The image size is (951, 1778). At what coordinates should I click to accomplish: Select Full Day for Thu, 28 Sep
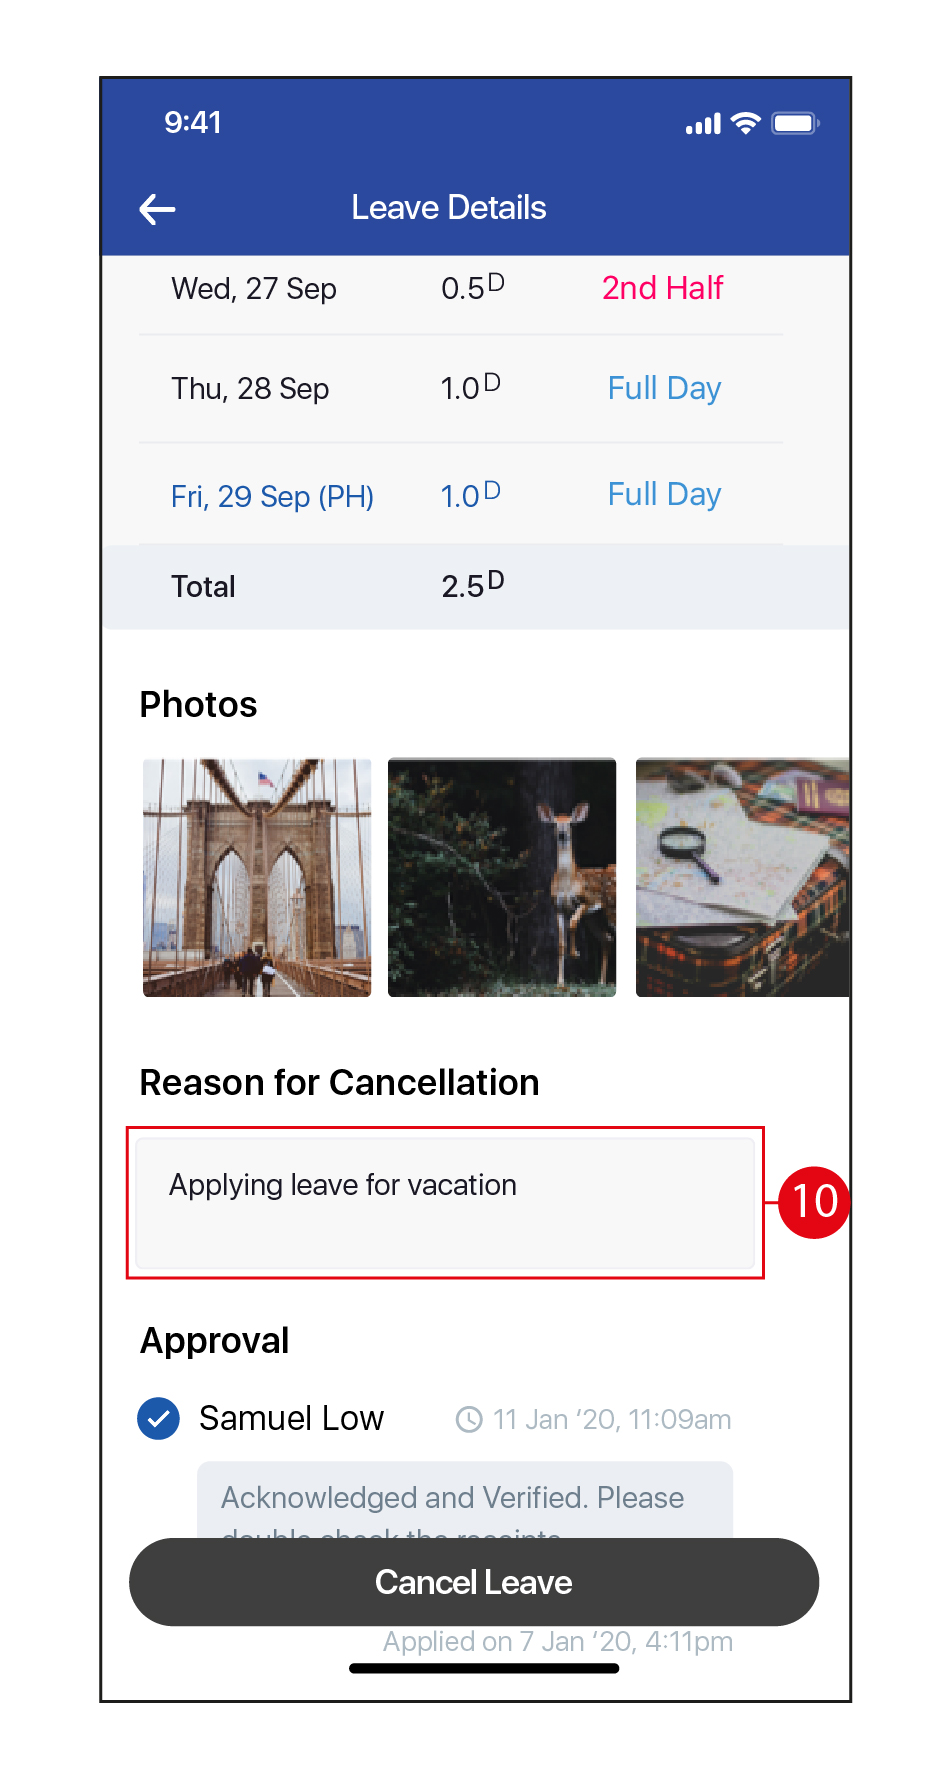(664, 388)
